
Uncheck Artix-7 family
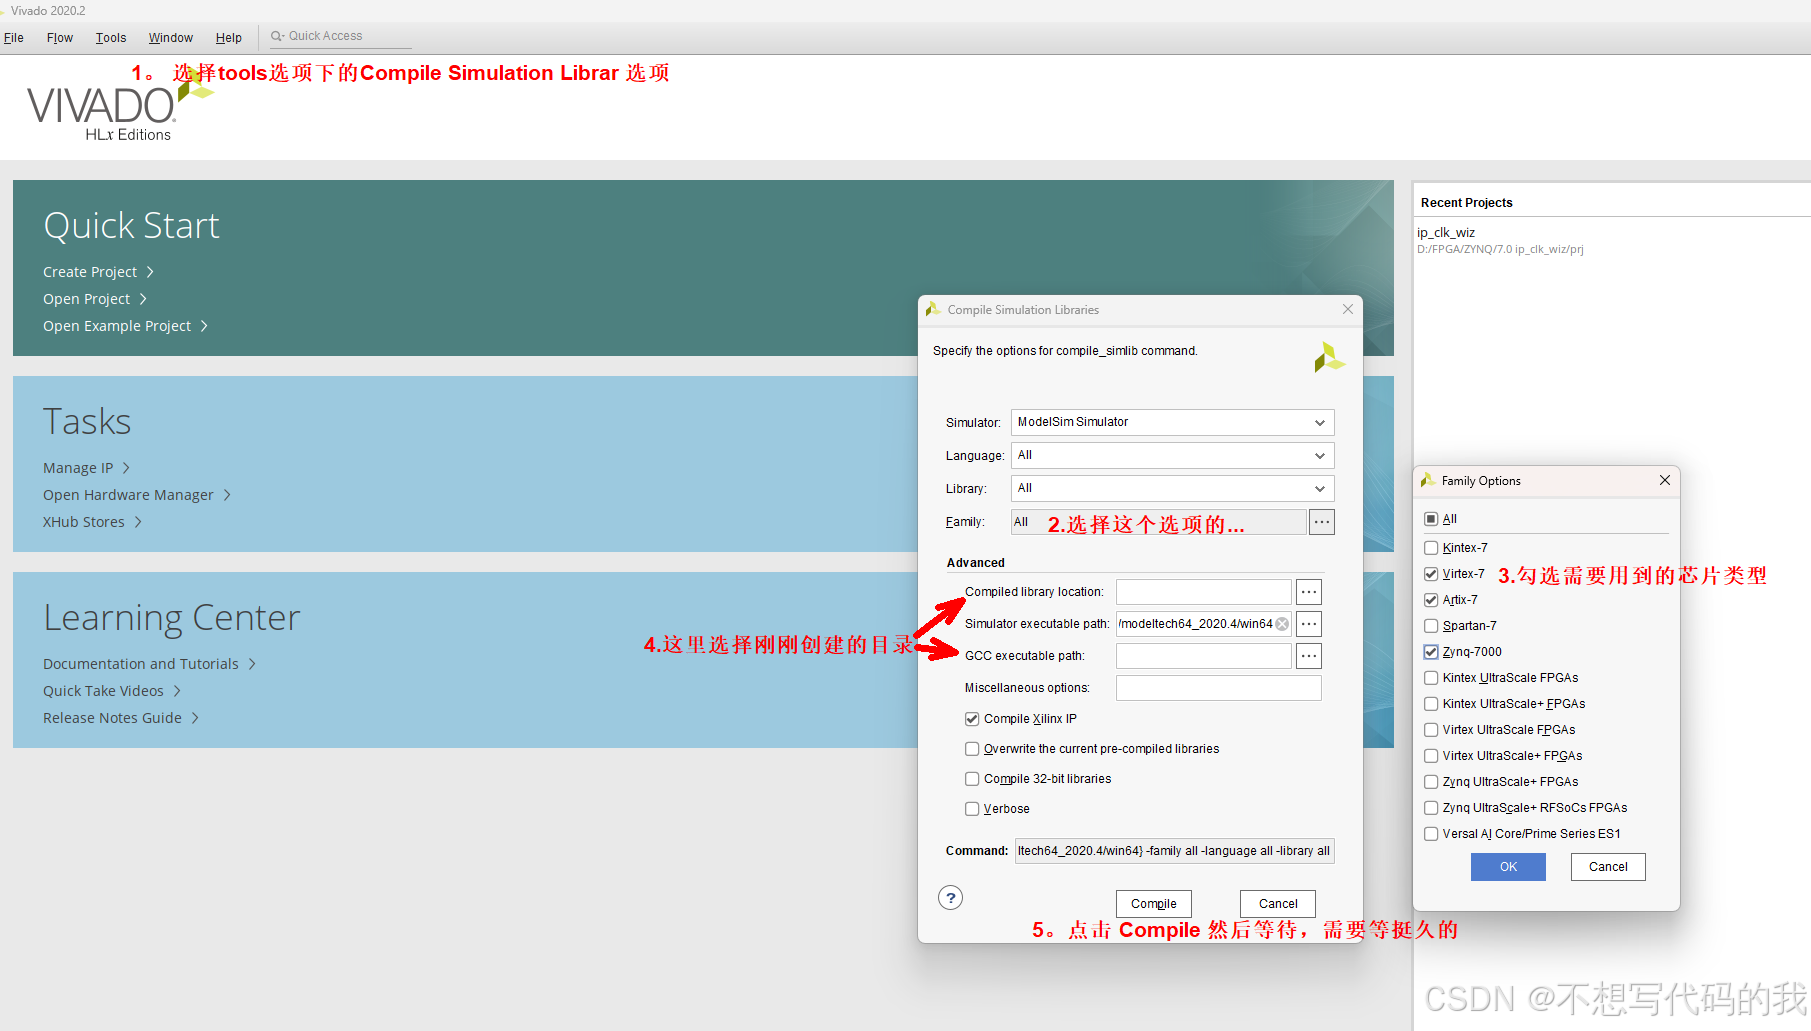1431,600
